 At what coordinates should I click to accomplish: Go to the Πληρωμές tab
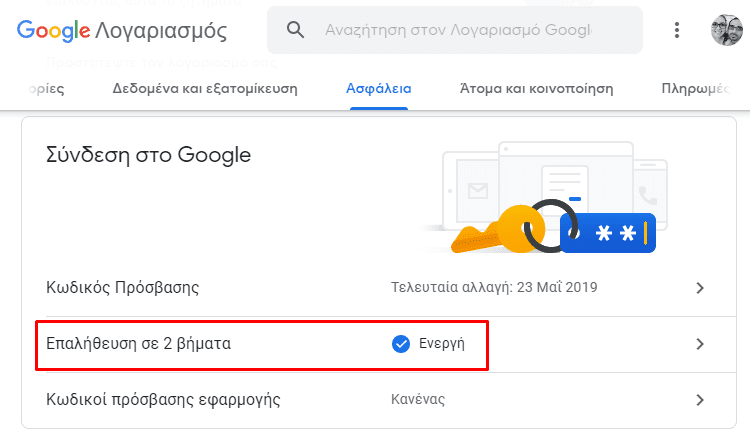coord(695,89)
